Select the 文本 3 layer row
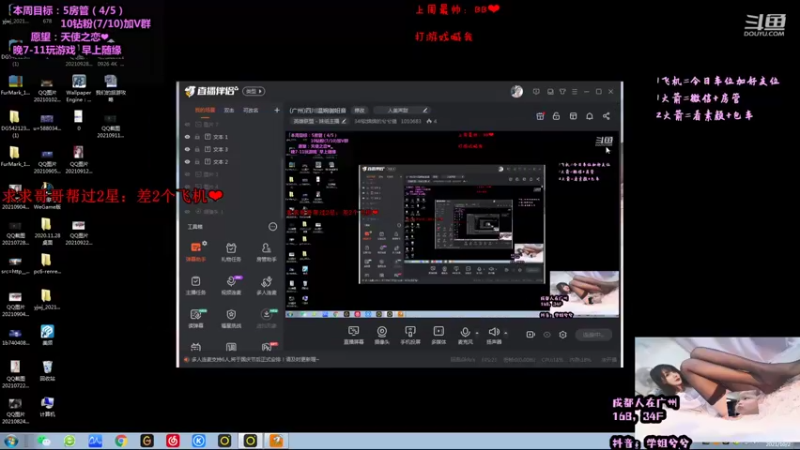Screen dimensions: 800x450 tap(232, 149)
